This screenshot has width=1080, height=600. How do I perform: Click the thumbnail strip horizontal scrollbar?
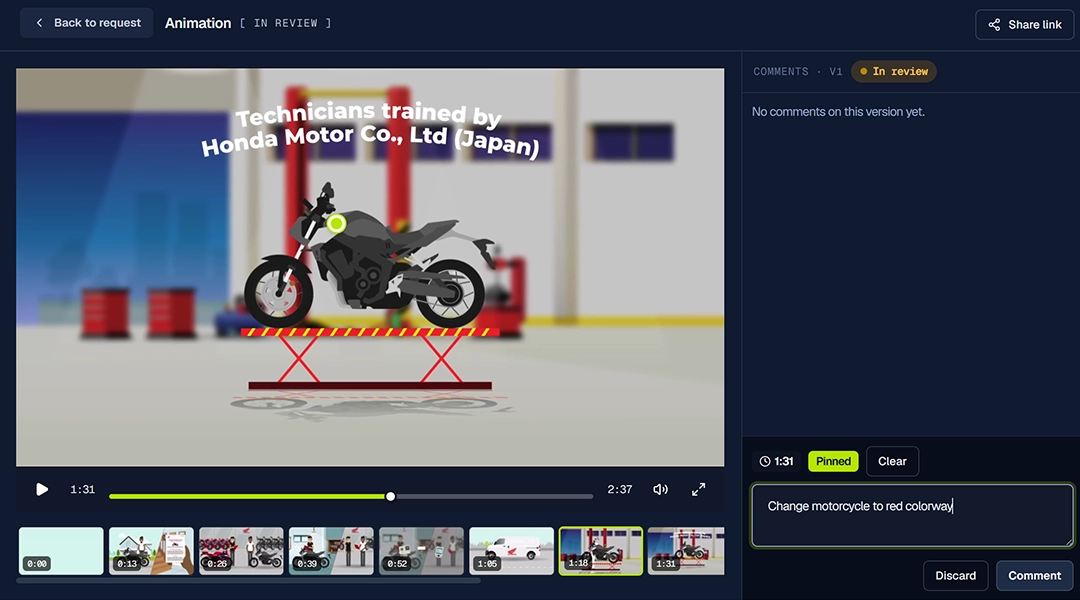coord(248,581)
